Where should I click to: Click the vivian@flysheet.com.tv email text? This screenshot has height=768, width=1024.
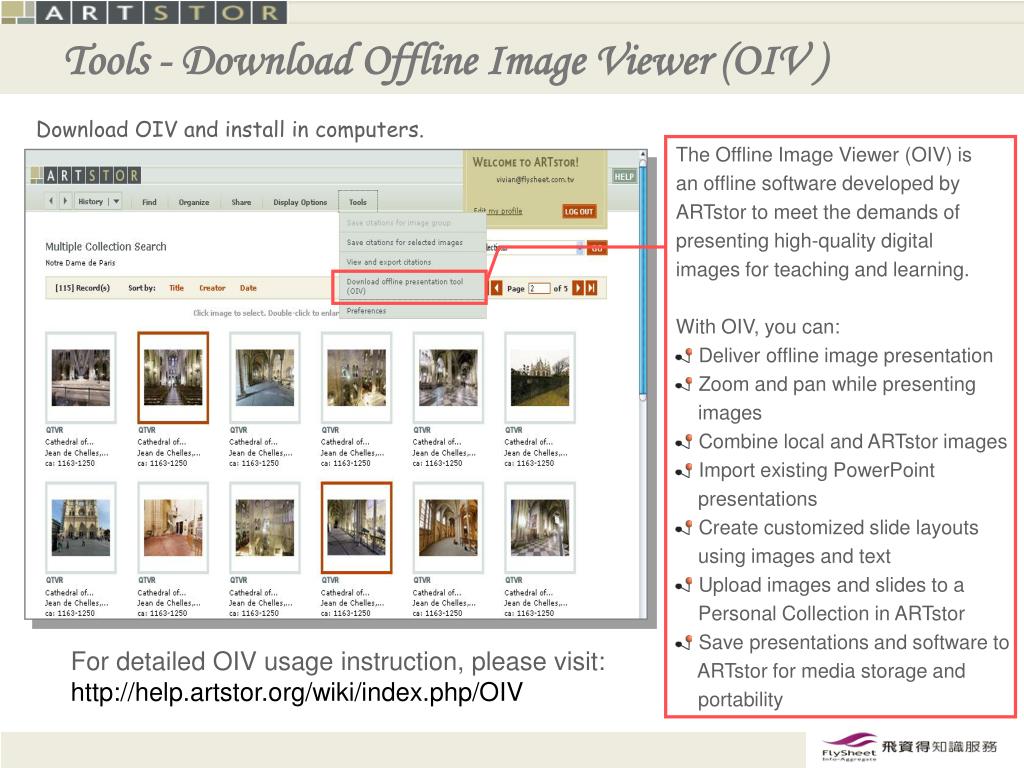click(x=535, y=180)
